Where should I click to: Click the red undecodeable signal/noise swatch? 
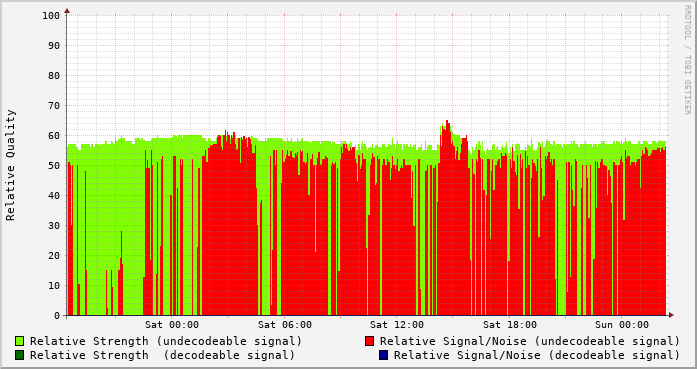click(x=369, y=341)
